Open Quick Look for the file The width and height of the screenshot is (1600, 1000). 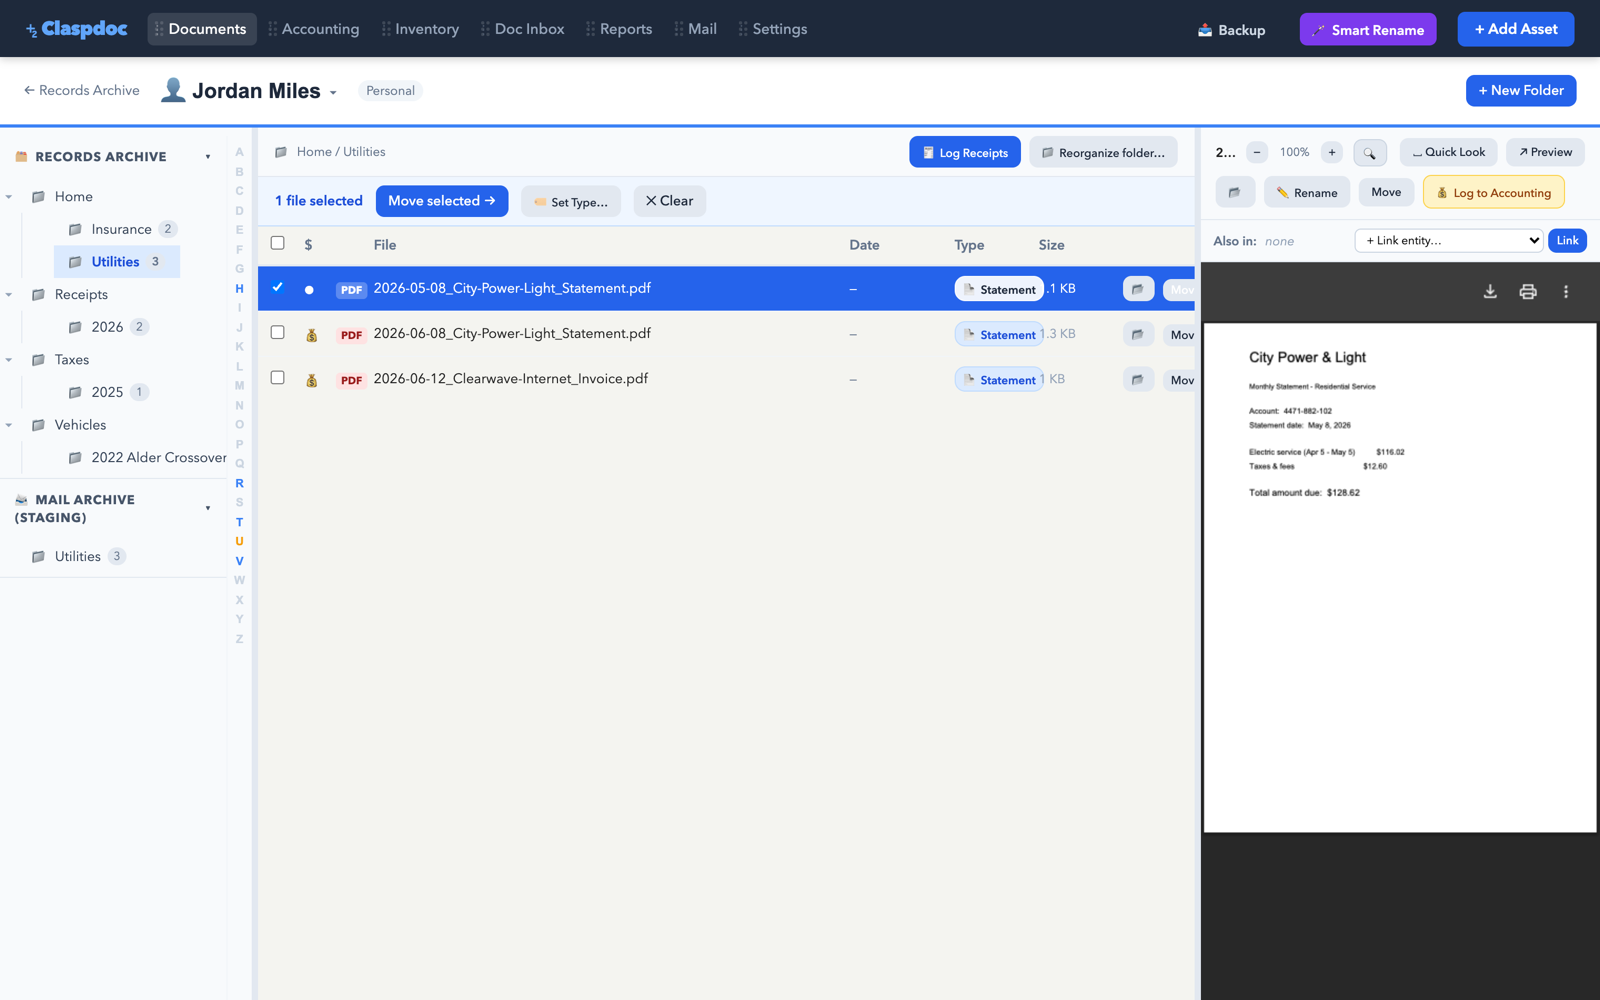pos(1449,152)
